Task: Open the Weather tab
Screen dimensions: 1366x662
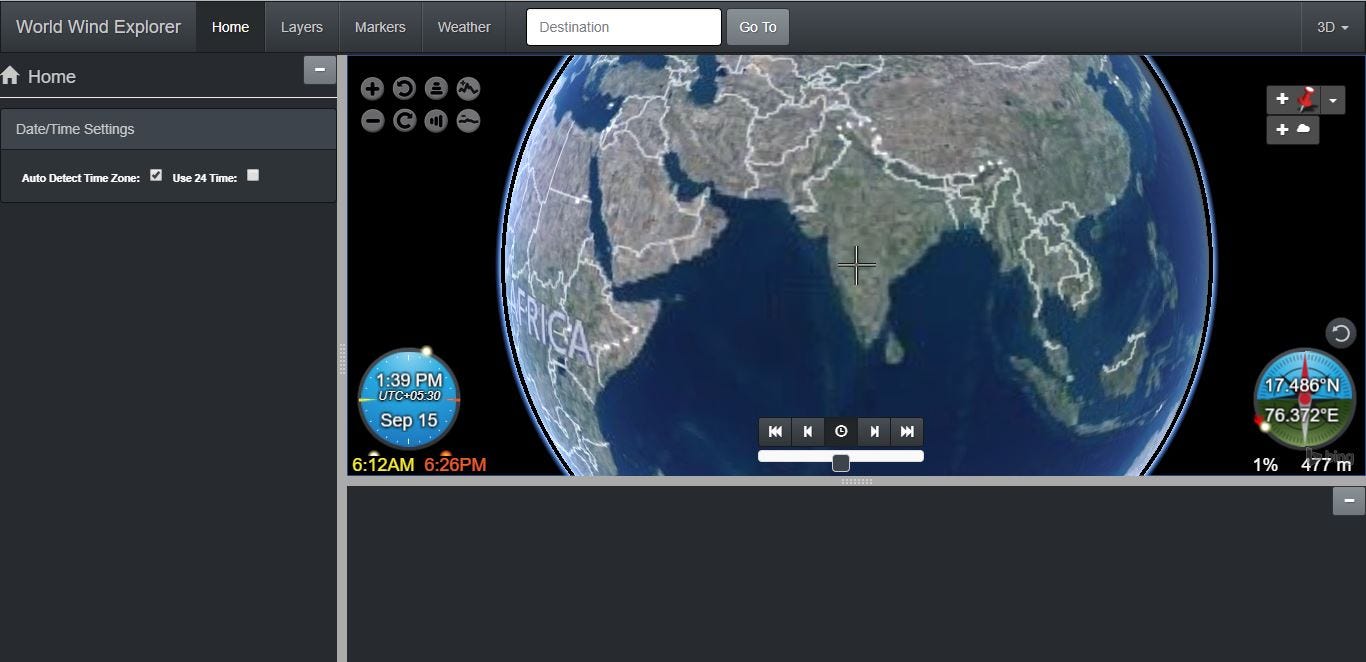Action: click(x=463, y=27)
